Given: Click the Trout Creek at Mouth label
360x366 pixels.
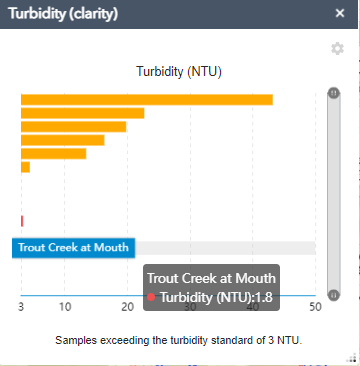Looking at the screenshot, I should (73, 248).
